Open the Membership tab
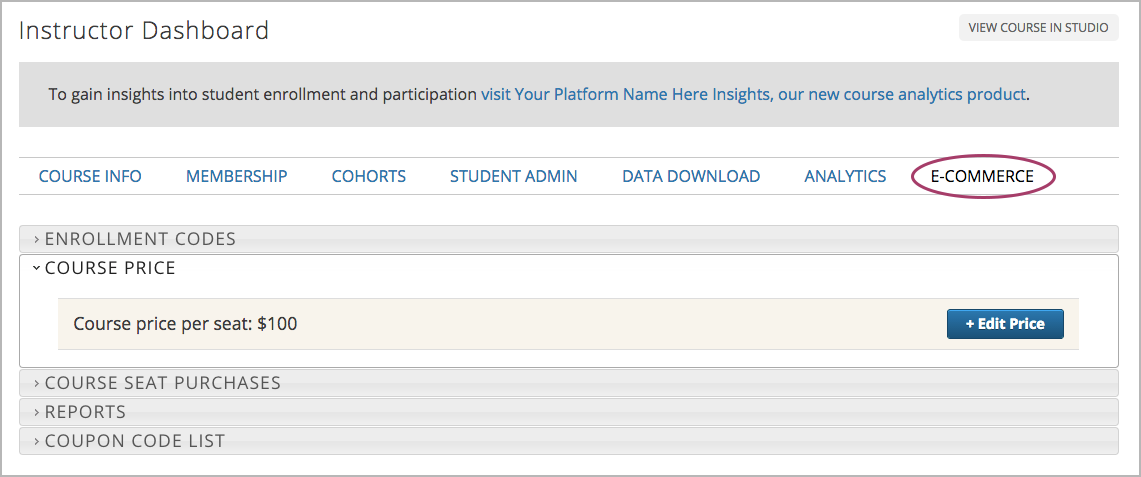The width and height of the screenshot is (1141, 477). click(x=236, y=176)
